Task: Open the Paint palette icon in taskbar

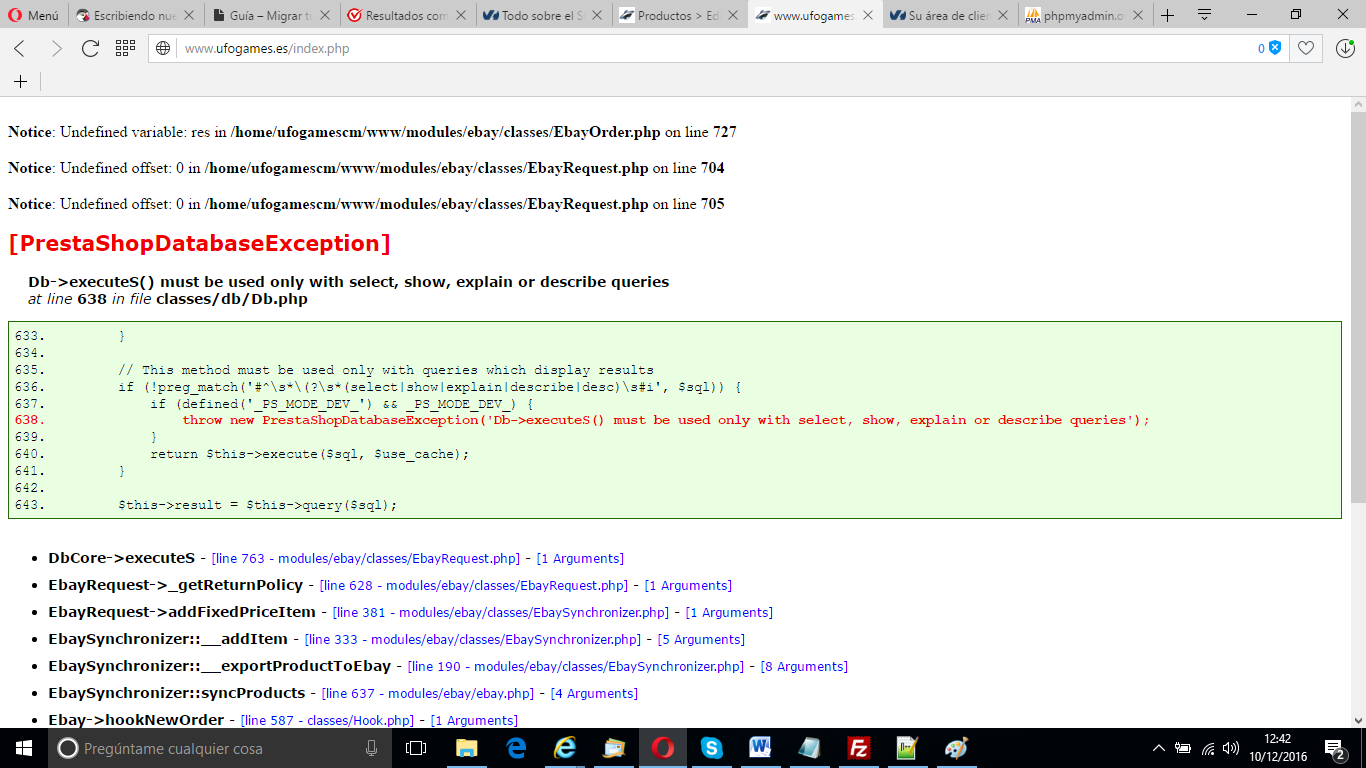Action: [957, 748]
